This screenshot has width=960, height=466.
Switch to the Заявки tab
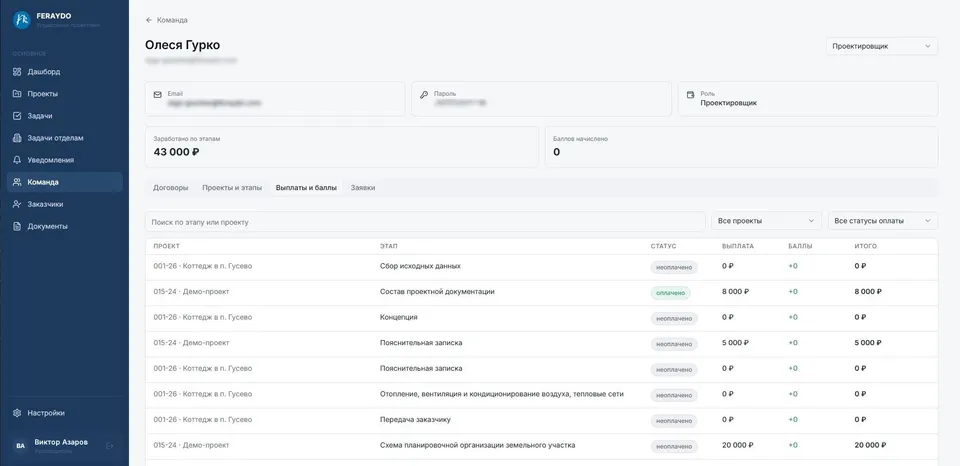point(363,188)
